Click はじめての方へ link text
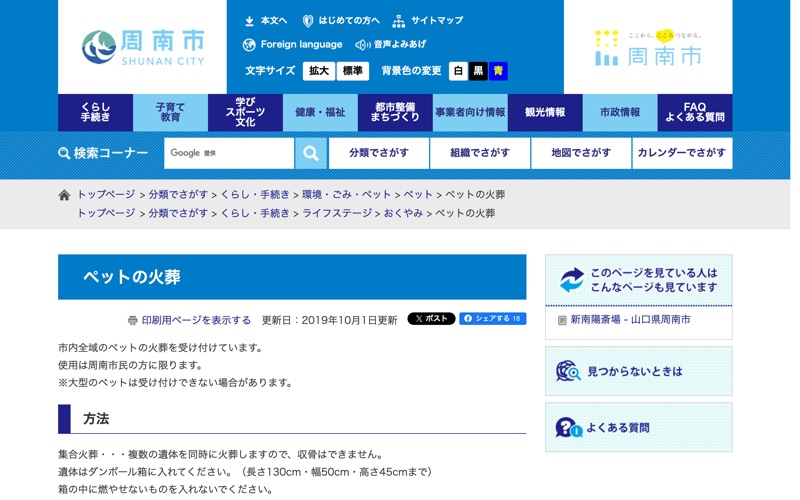The width and height of the screenshot is (800, 500). click(x=349, y=21)
